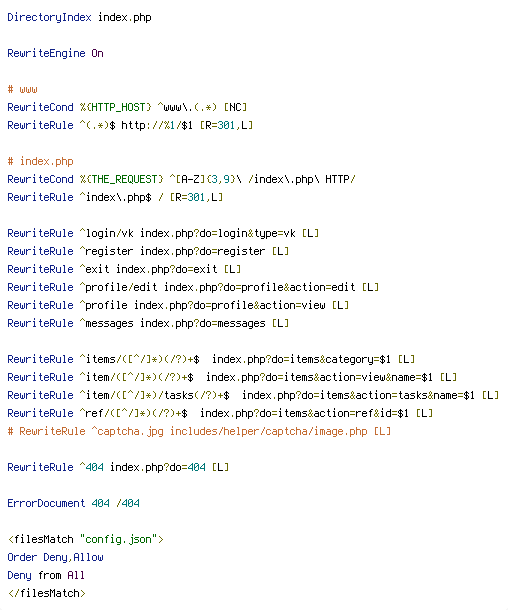The height and width of the screenshot is (610, 508).
Task: Click the RewriteEngine On line
Action: point(56,53)
